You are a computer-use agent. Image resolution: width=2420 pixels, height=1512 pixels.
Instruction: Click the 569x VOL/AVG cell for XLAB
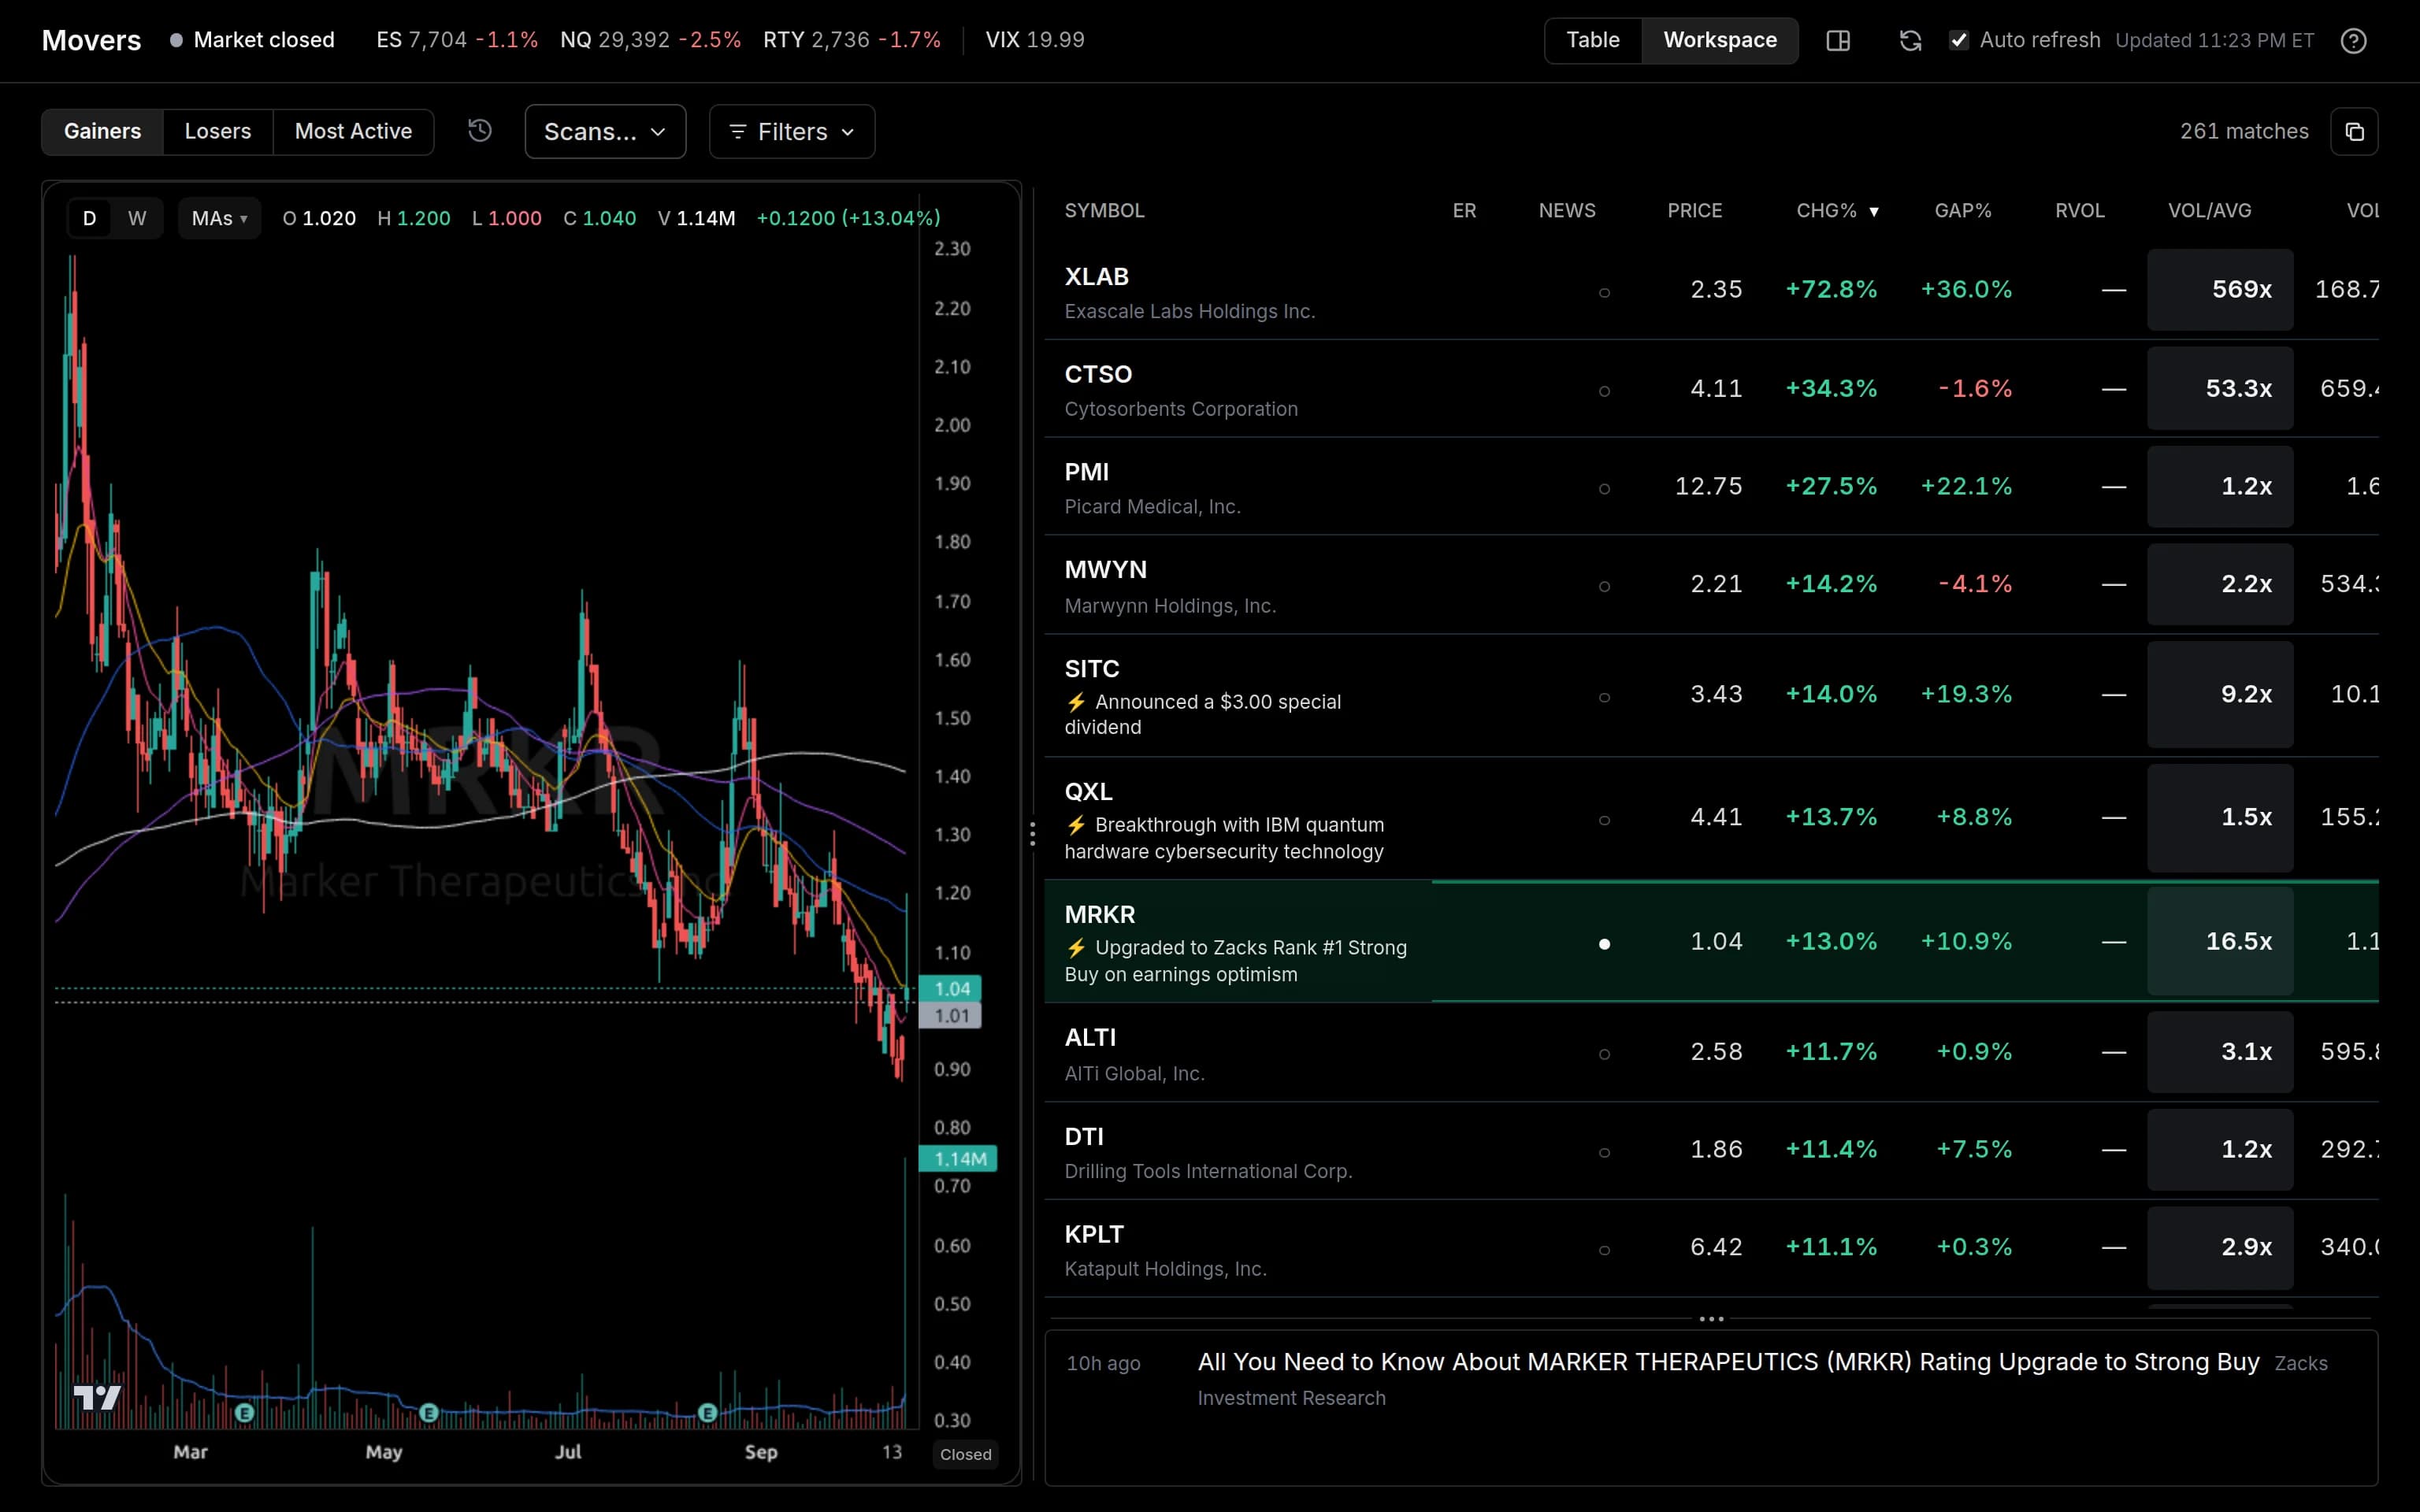2220,290
